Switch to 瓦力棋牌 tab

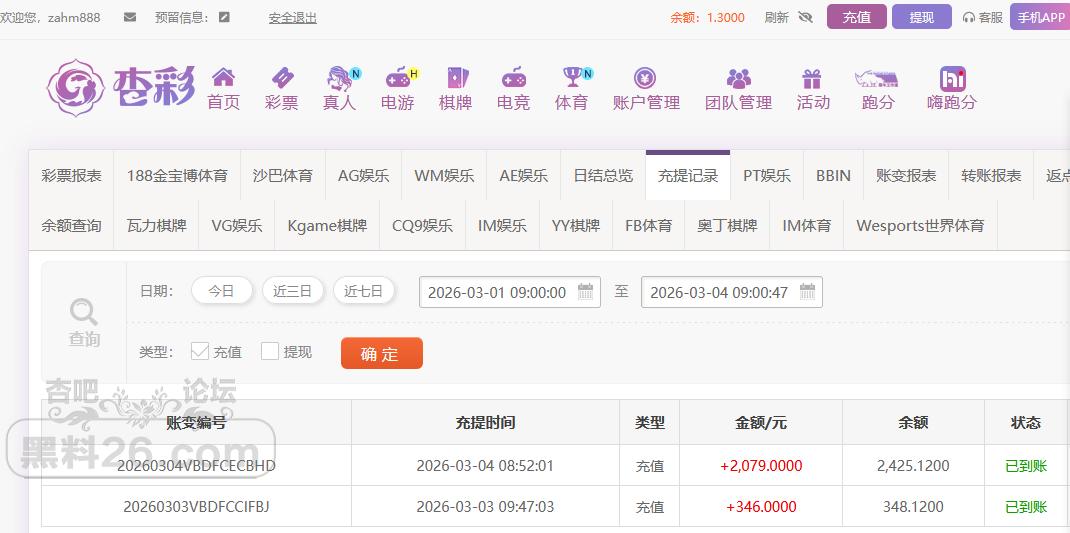click(x=156, y=225)
